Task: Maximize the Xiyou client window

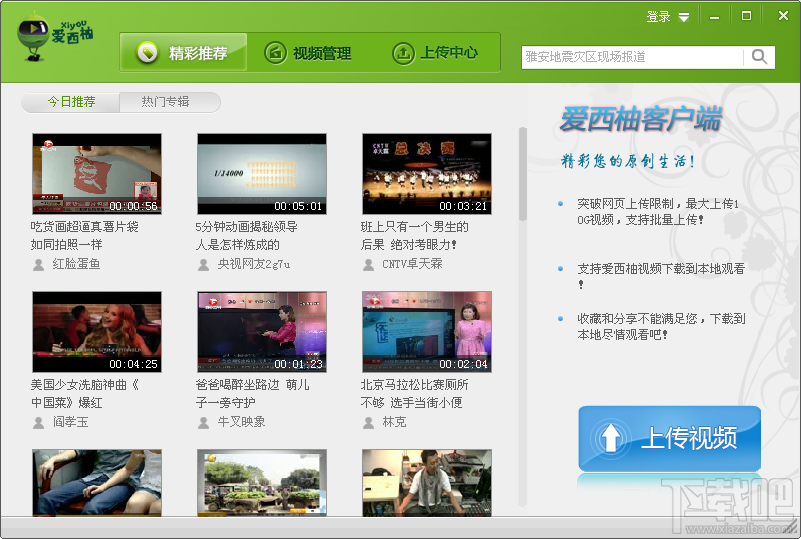Action: (x=746, y=16)
